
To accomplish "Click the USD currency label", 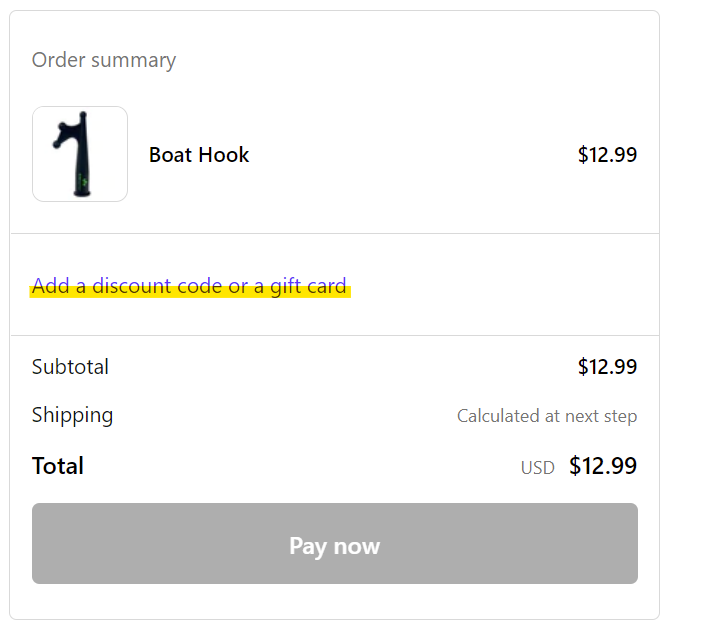I will click(537, 468).
